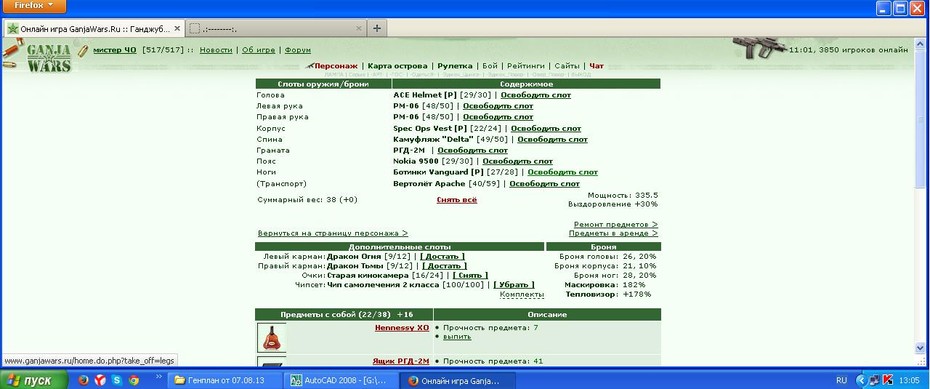
Task: Click выпить link for Hennessy
Action: pyautogui.click(x=457, y=337)
